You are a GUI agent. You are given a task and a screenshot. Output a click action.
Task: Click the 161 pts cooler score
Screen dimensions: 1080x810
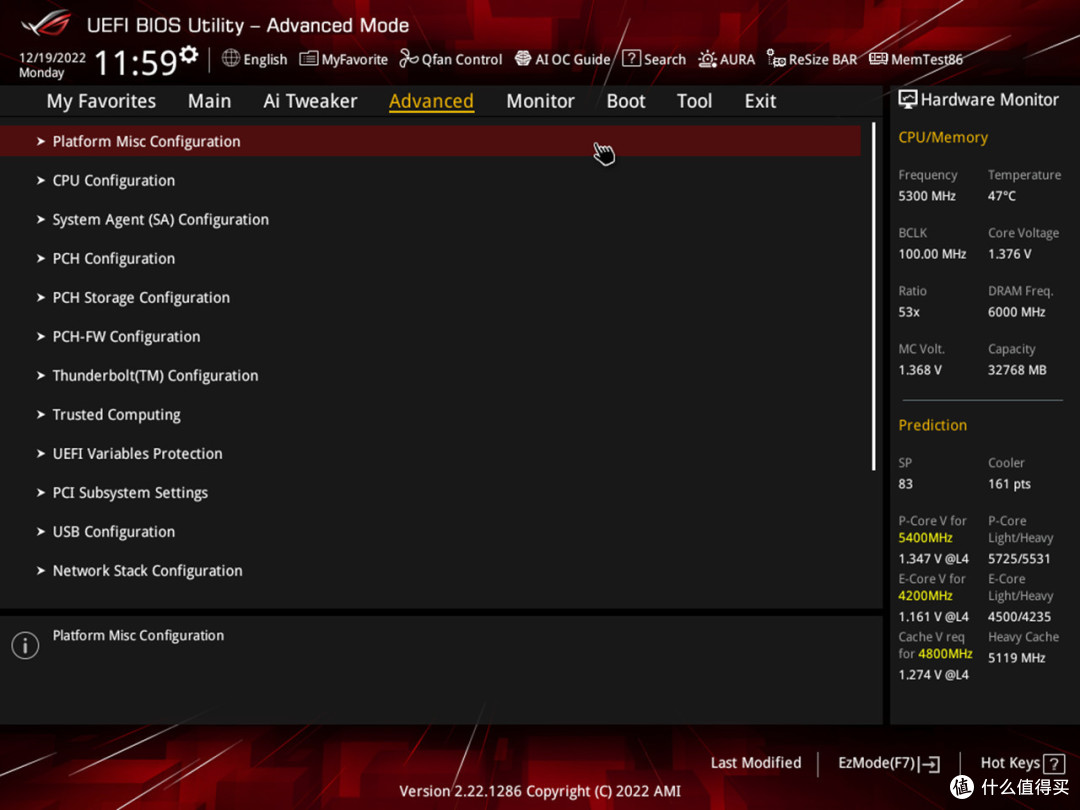click(x=1009, y=484)
